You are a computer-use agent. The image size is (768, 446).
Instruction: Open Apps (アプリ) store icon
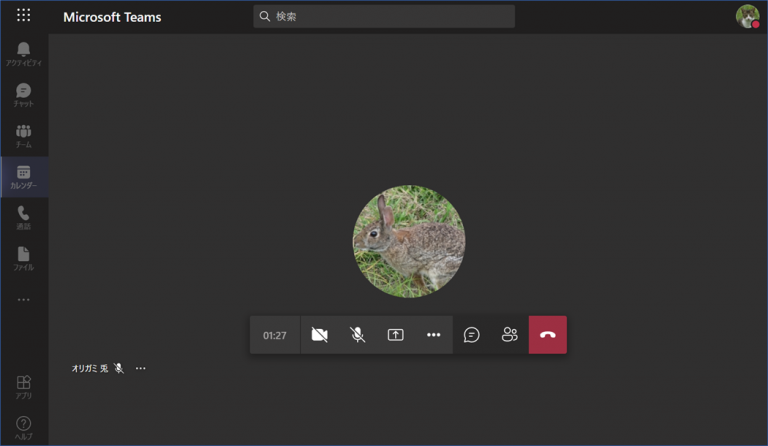click(x=24, y=387)
